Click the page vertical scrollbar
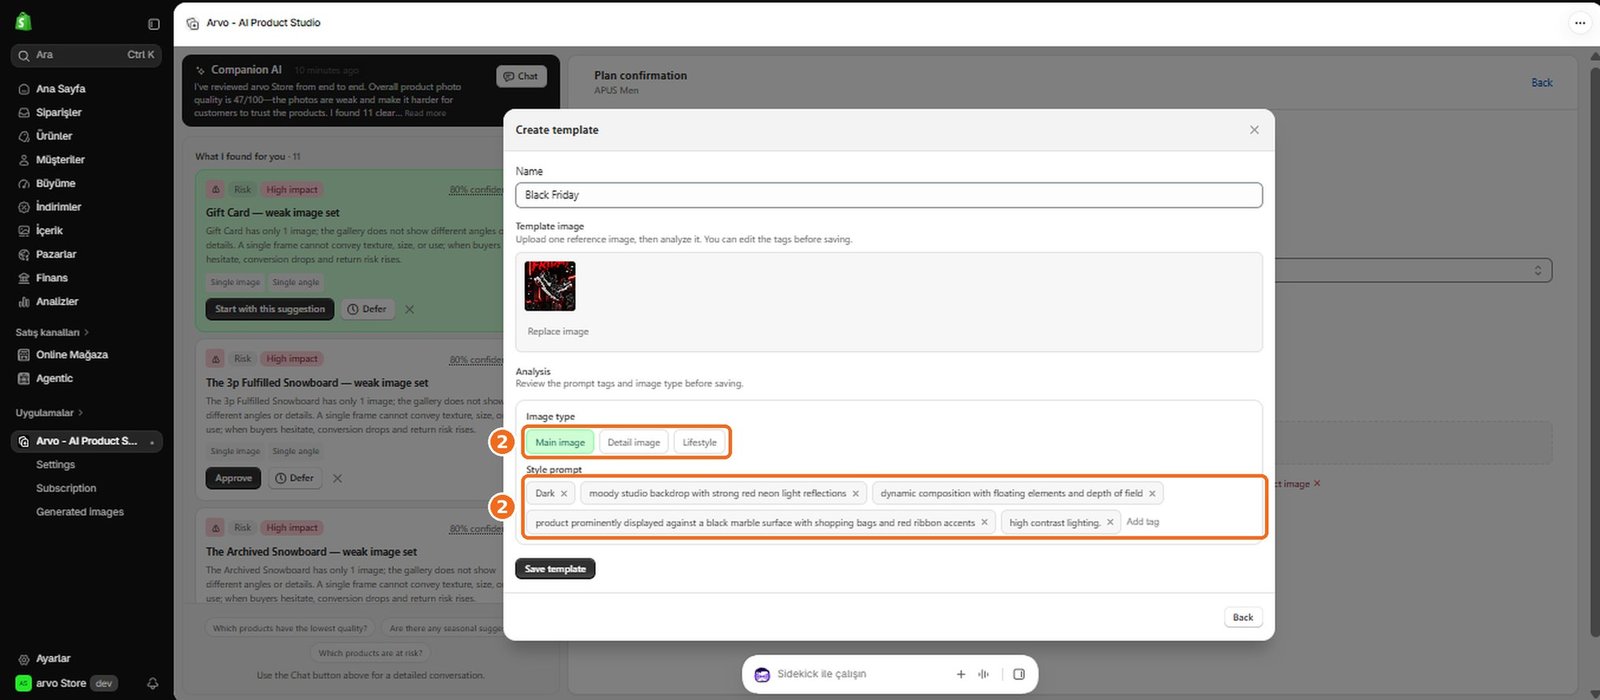This screenshot has height=700, width=1600. pos(1594,350)
